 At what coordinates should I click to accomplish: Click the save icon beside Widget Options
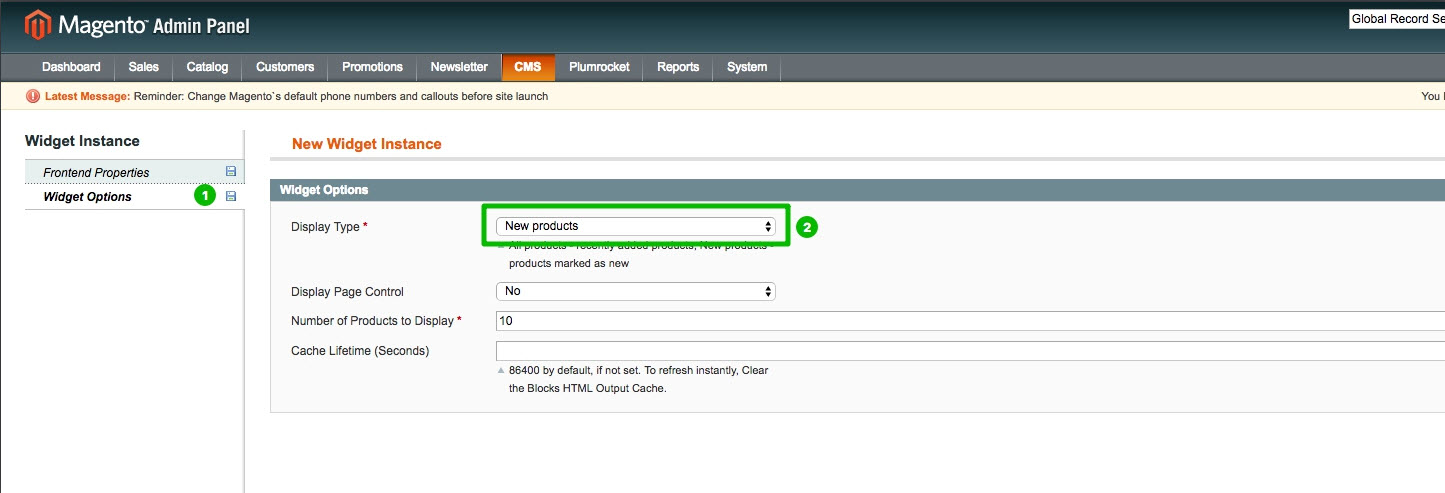tap(231, 197)
